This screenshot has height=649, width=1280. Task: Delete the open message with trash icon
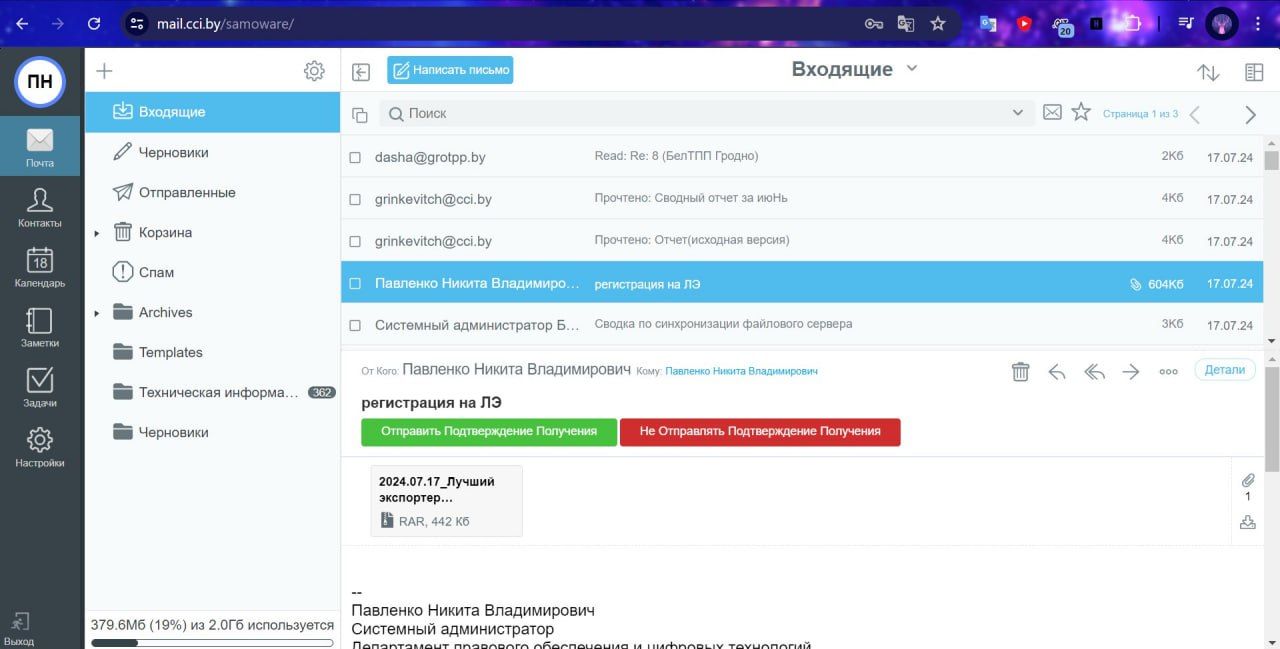1020,372
